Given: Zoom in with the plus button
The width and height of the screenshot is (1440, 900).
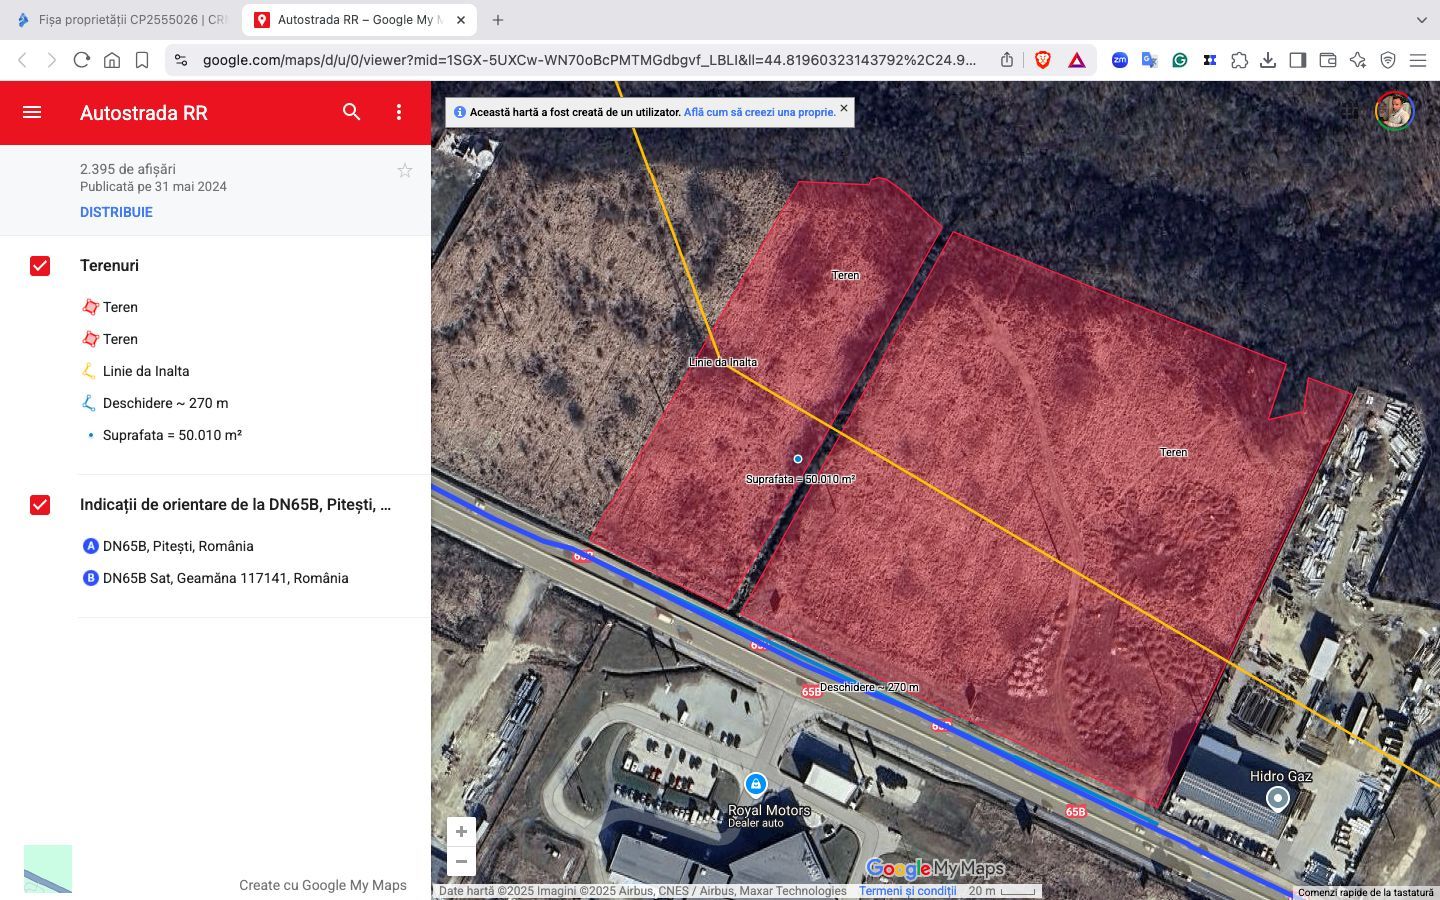Looking at the screenshot, I should point(461,831).
